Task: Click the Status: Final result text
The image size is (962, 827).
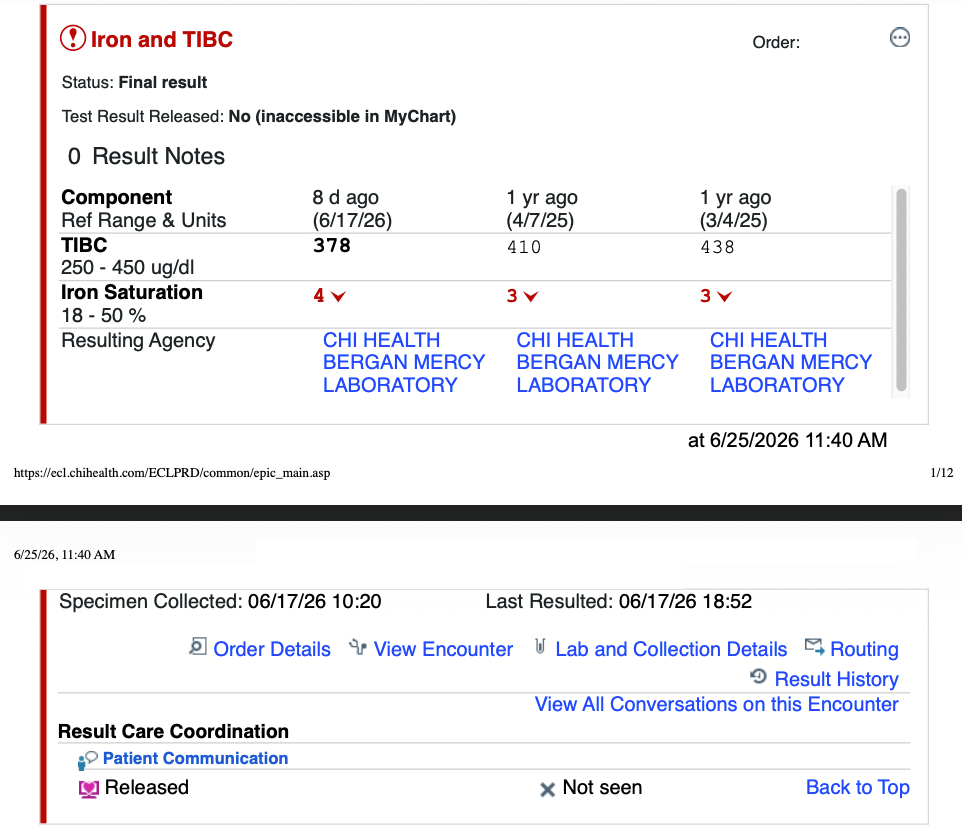Action: click(134, 82)
